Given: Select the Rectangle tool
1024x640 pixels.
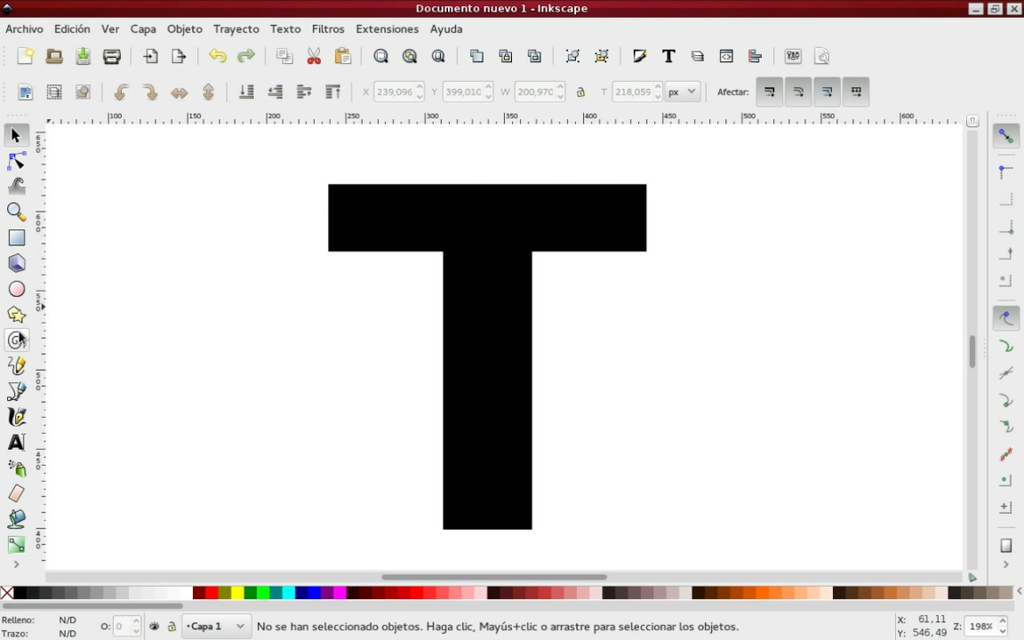Looking at the screenshot, I should pos(16,238).
